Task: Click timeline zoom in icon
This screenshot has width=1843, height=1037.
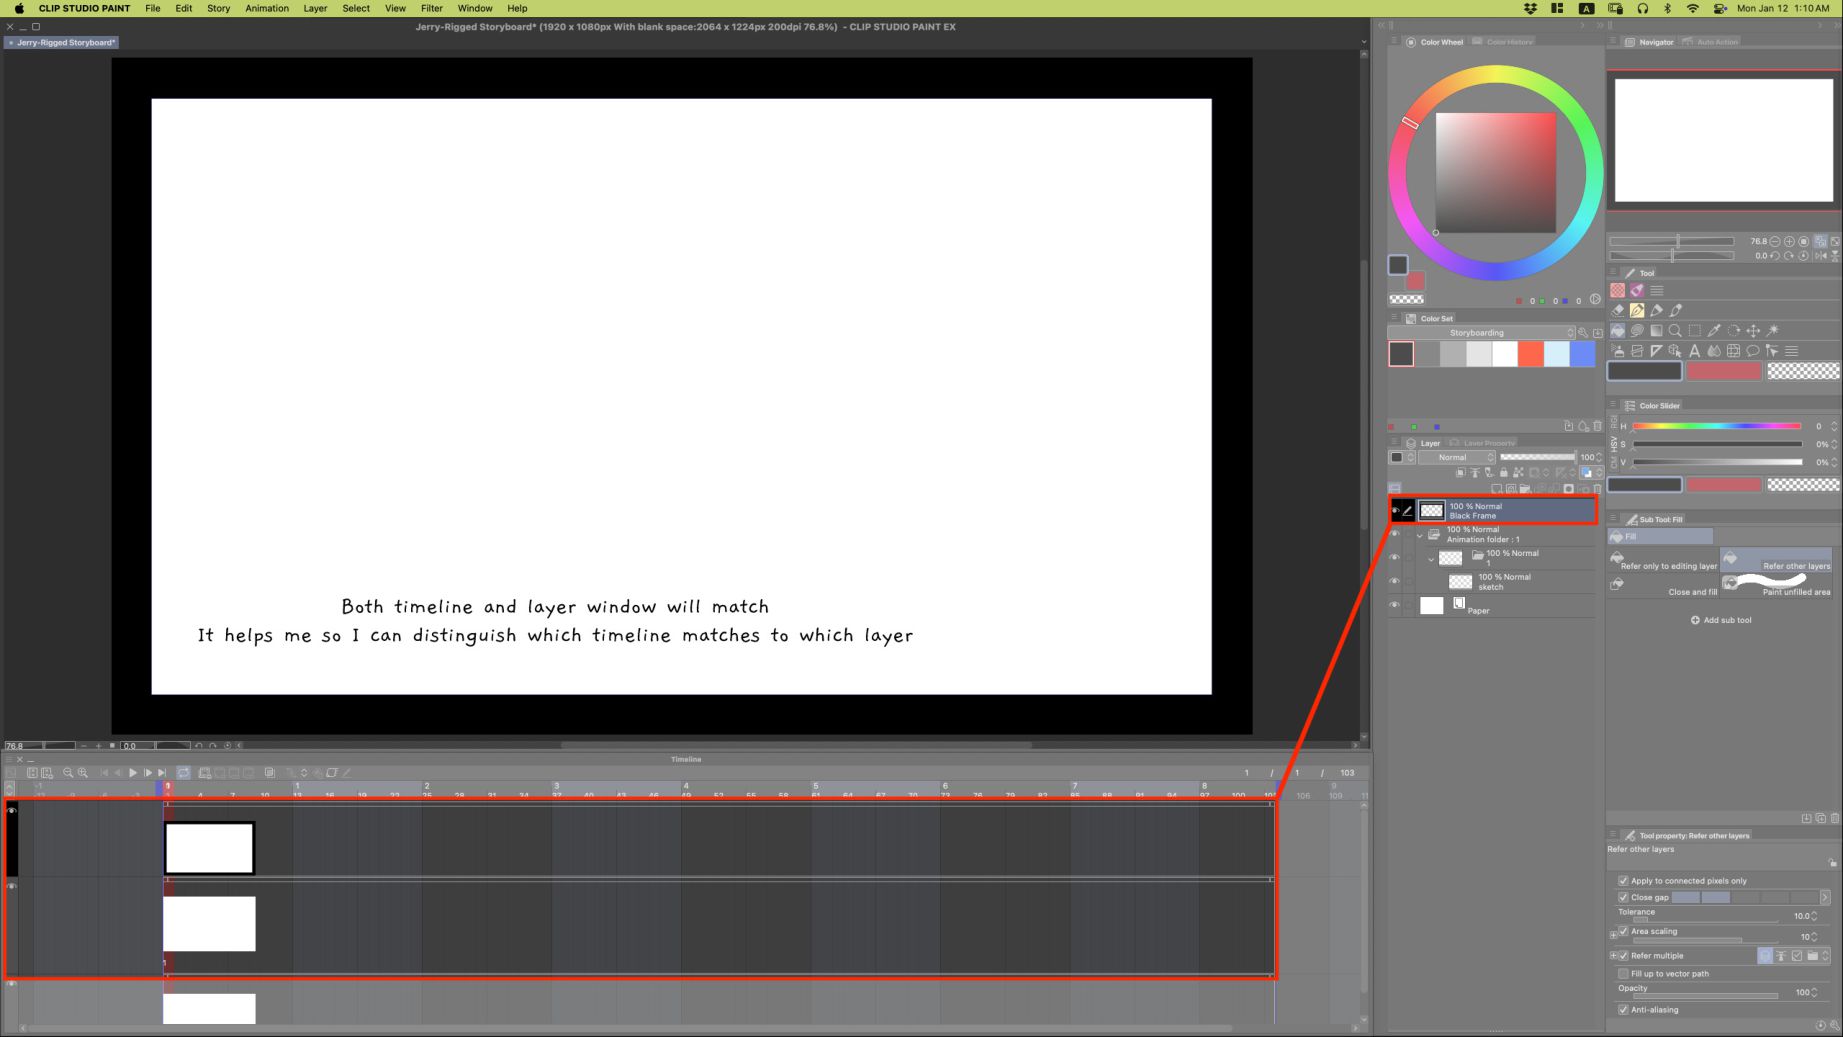Action: pos(83,773)
